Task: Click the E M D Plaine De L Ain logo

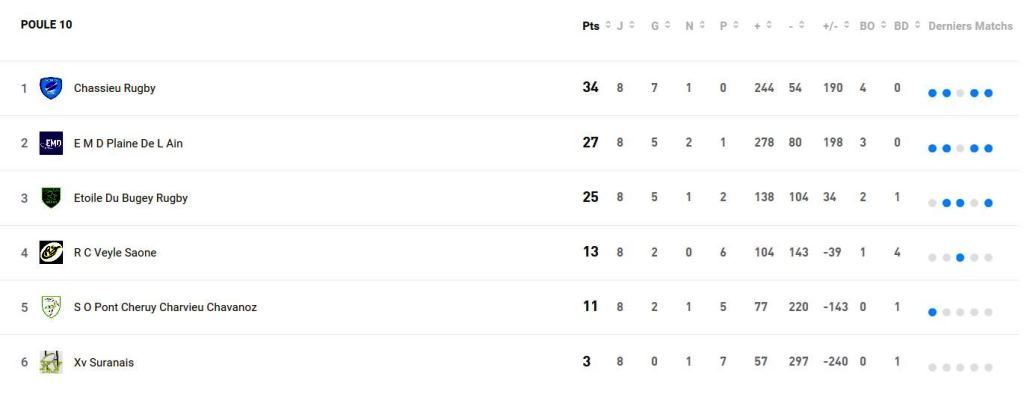Action: click(51, 143)
